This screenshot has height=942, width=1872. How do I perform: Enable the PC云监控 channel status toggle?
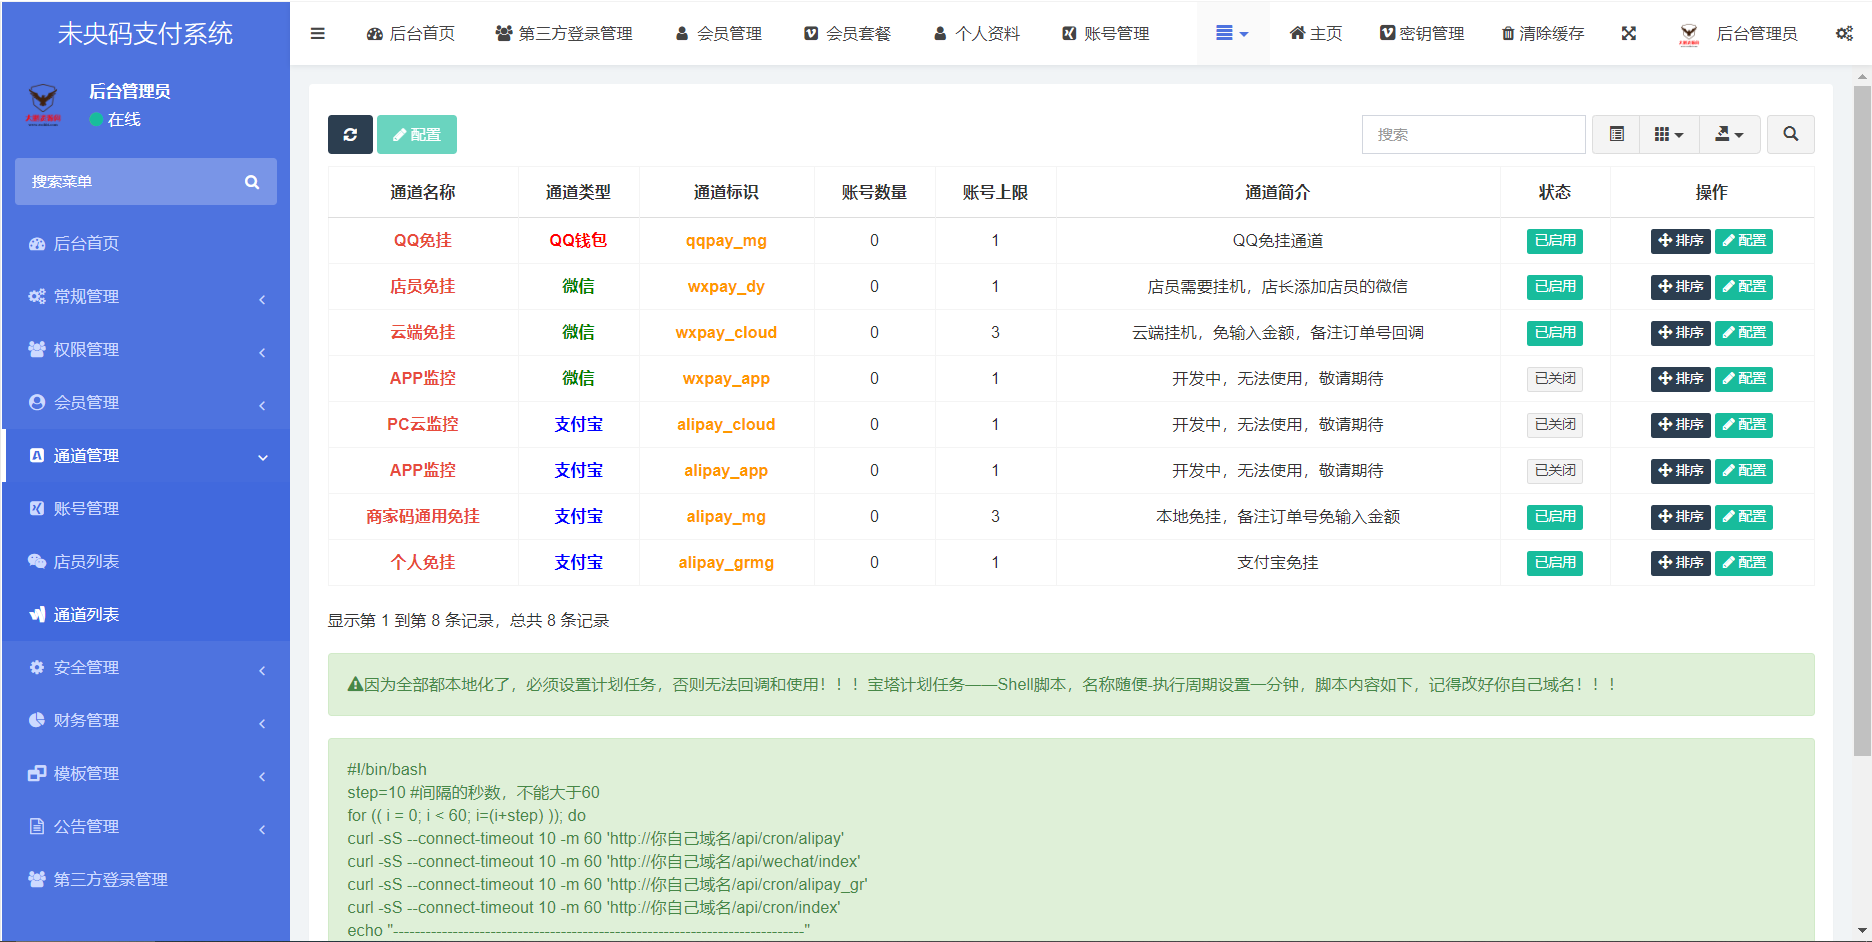point(1554,425)
